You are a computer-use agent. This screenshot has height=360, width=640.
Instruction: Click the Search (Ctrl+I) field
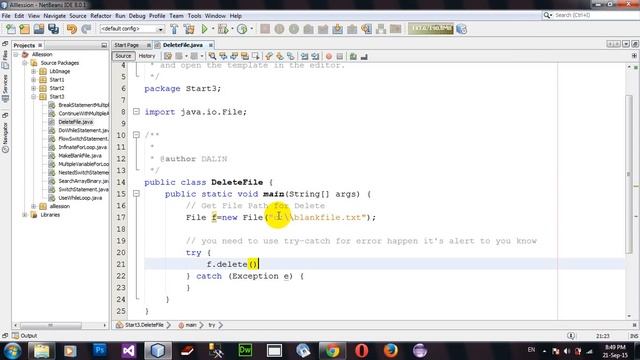591,15
